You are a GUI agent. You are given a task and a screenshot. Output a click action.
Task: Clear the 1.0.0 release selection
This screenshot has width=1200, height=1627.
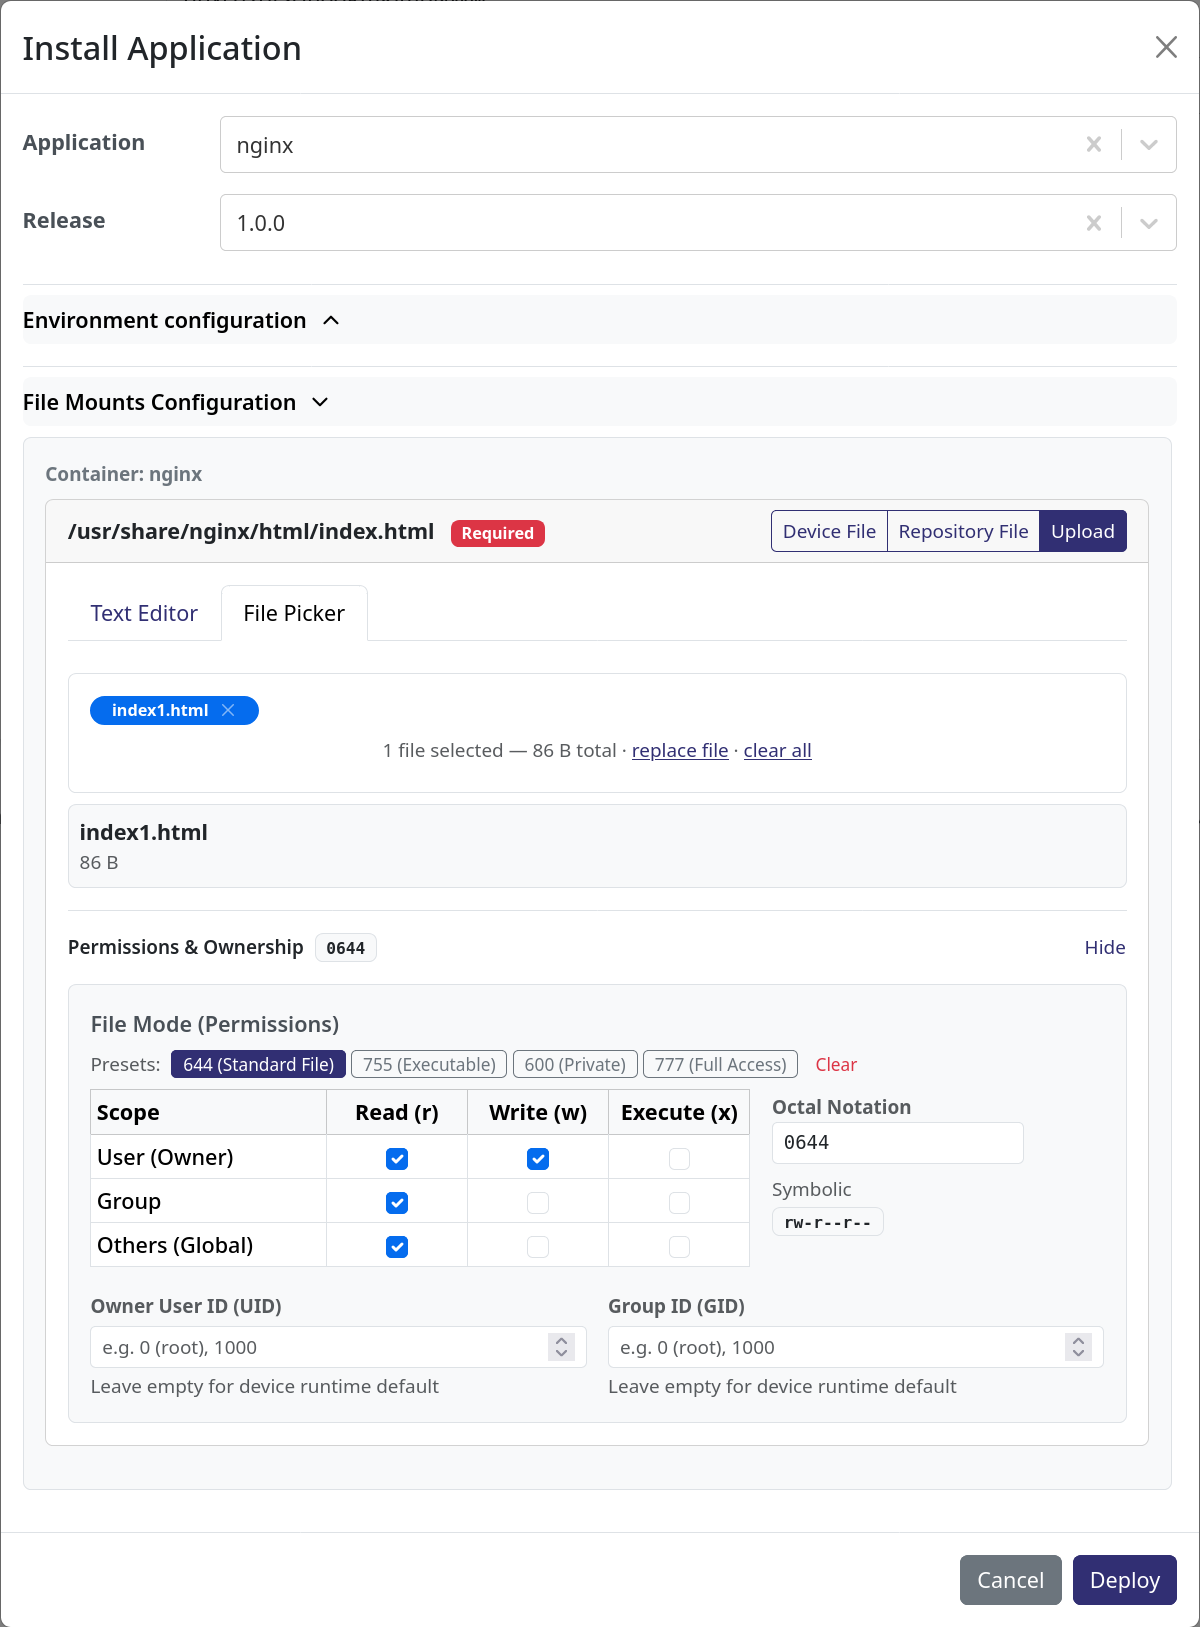[x=1094, y=223]
